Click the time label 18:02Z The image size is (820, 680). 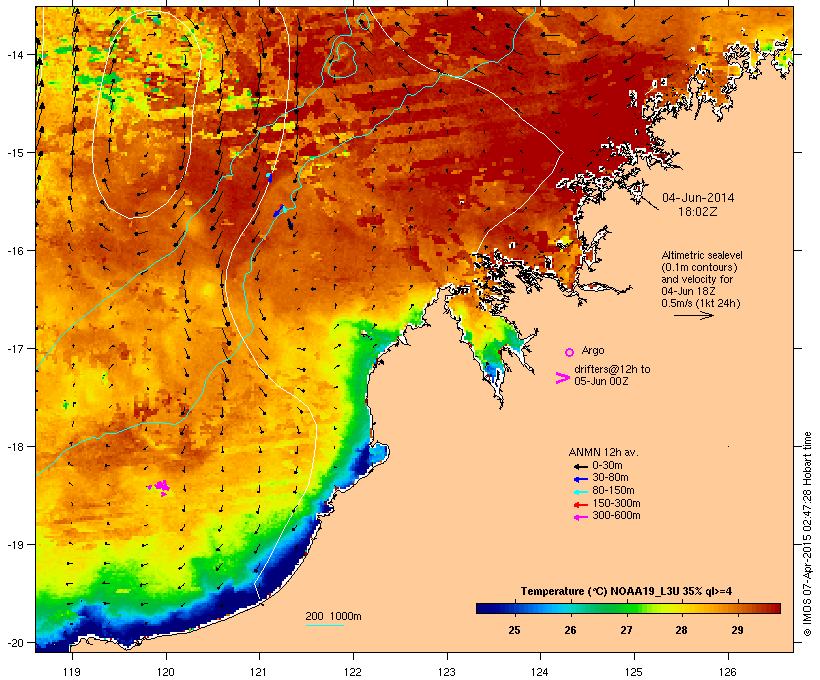click(698, 212)
